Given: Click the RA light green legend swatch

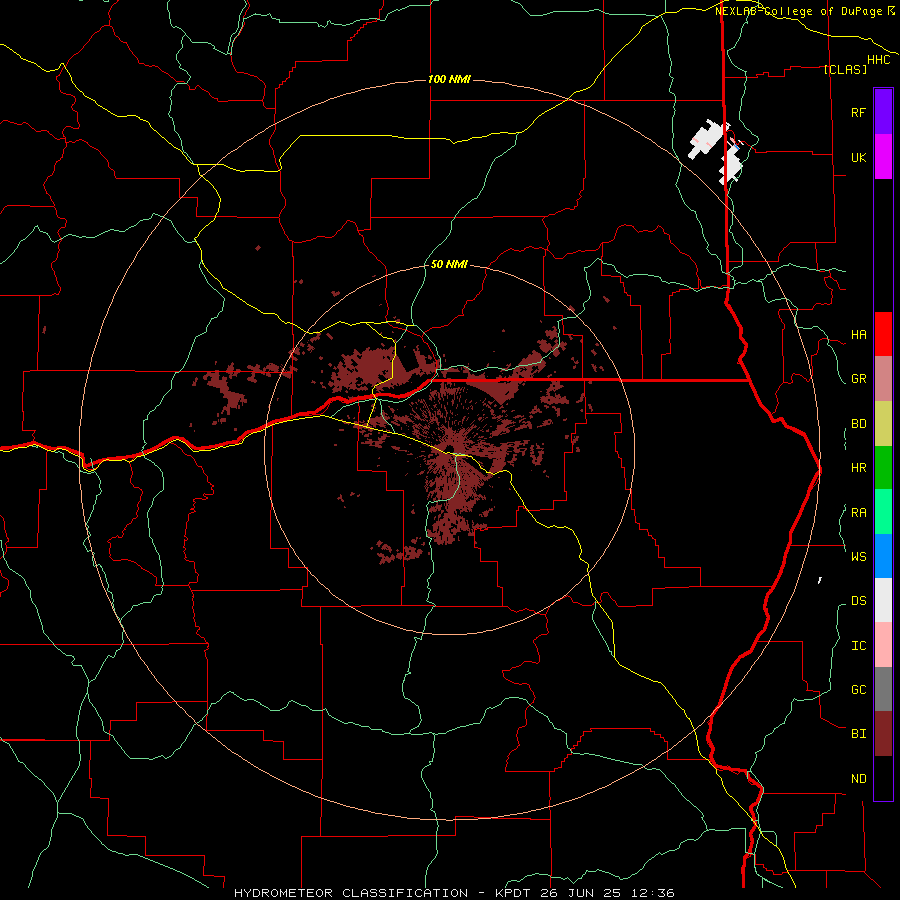Looking at the screenshot, I should 883,512.
